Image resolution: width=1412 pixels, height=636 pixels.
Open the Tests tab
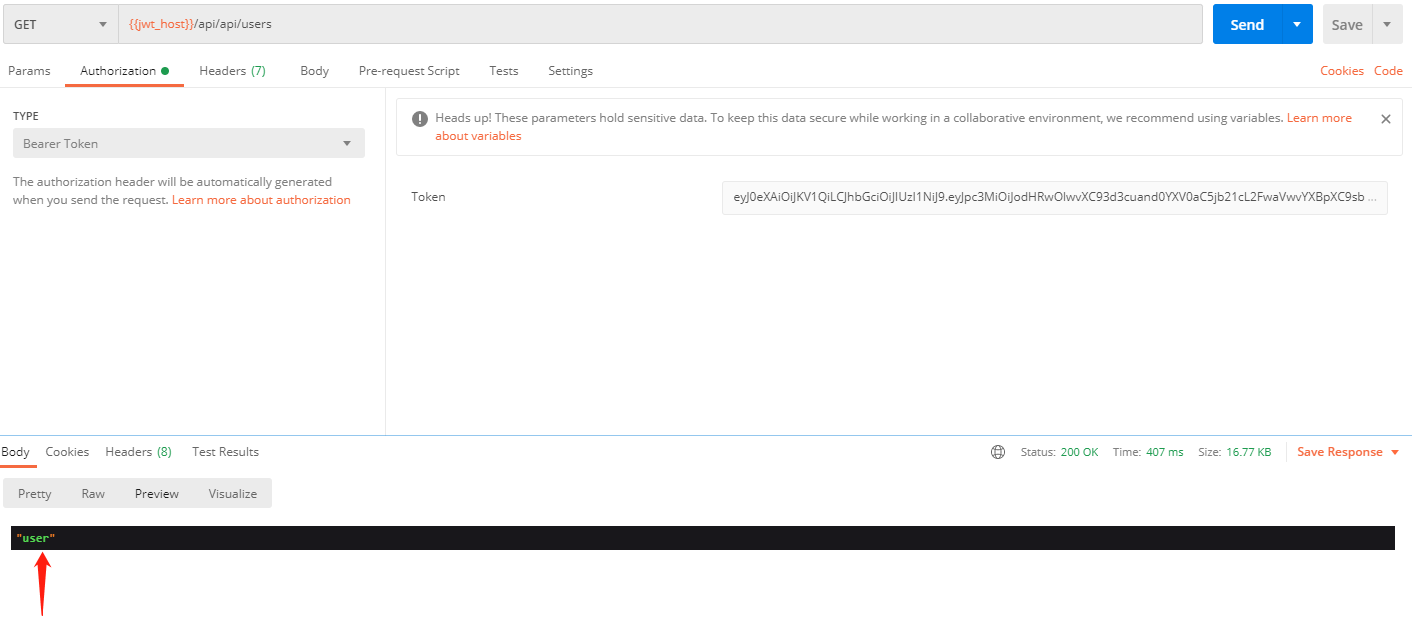tap(504, 71)
